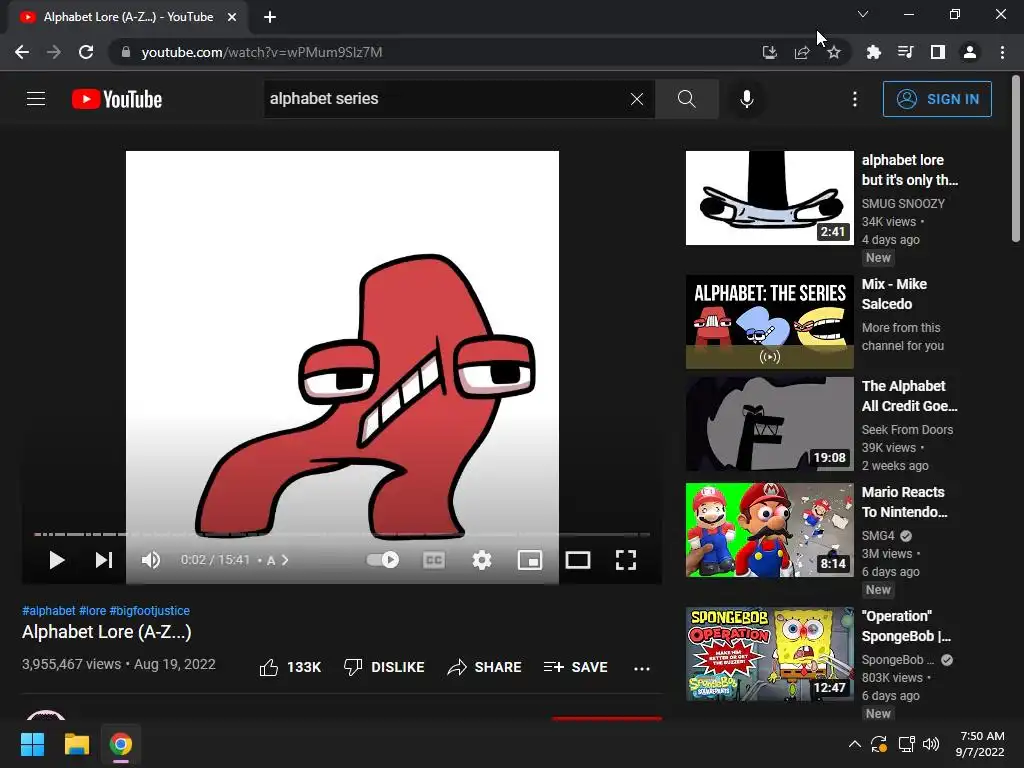Toggle the Chrome side panel

pos(938,52)
